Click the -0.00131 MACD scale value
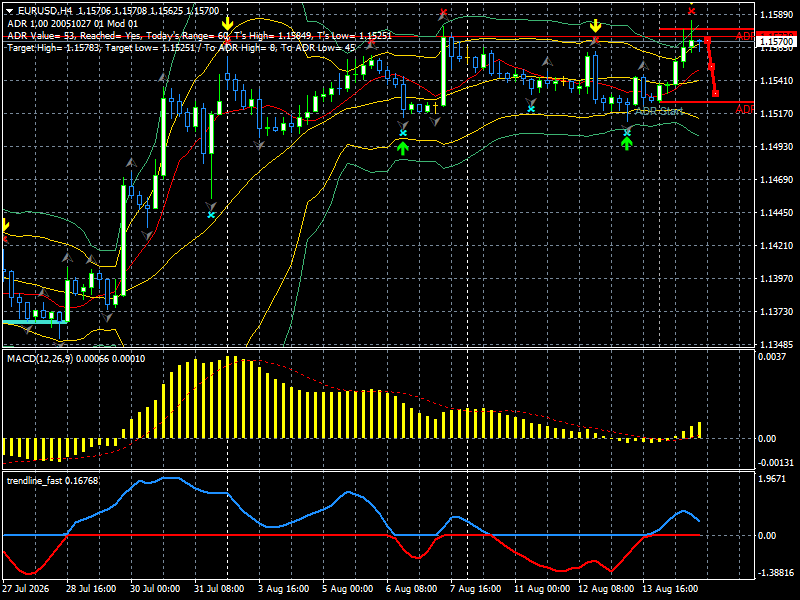 pyautogui.click(x=776, y=463)
